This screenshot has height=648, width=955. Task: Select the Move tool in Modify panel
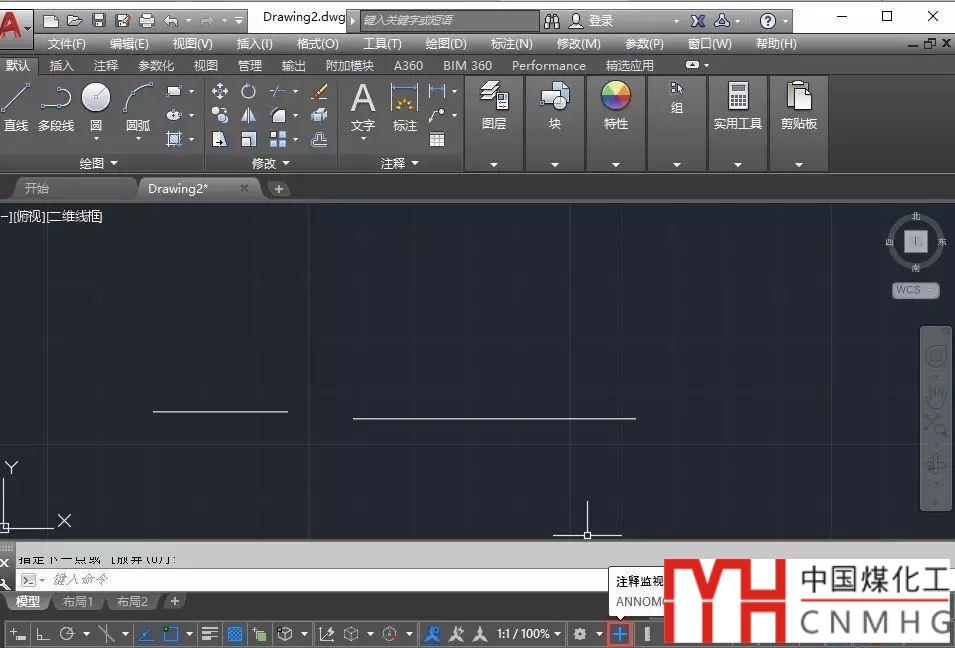coord(220,91)
